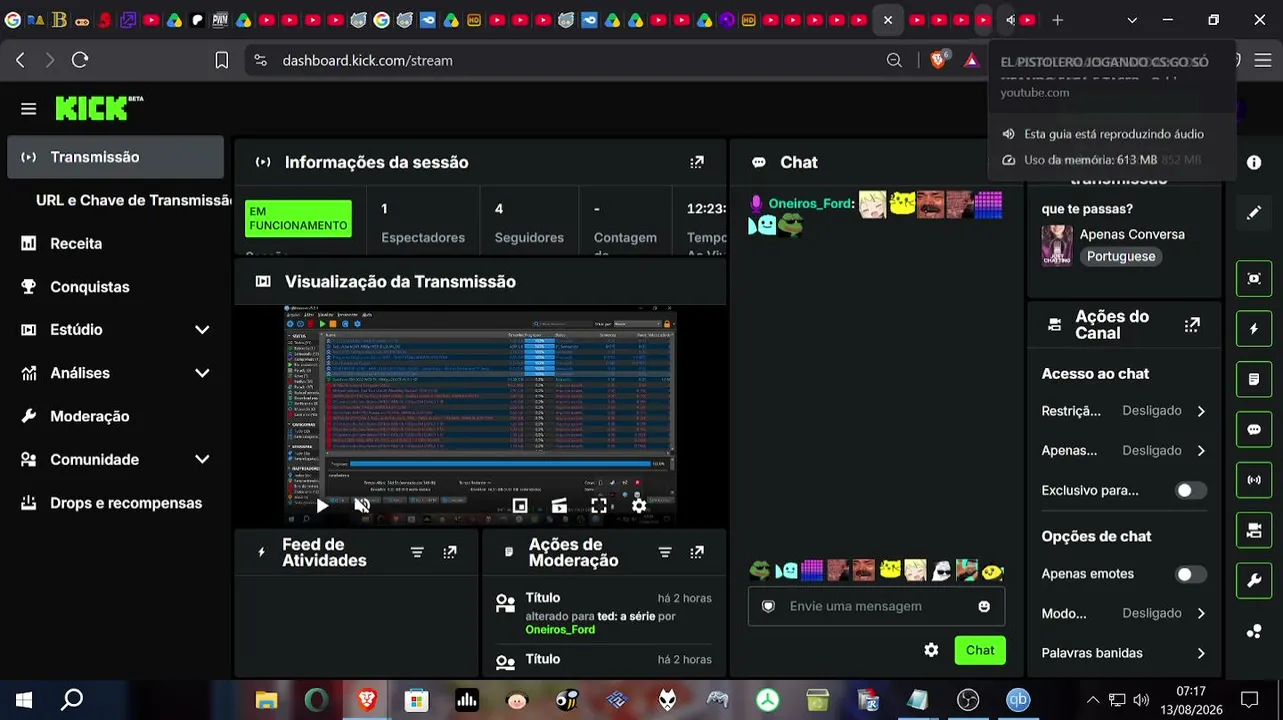Viewport: 1283px width, 720px height.
Task: Send message with green Chat button
Action: (x=980, y=650)
